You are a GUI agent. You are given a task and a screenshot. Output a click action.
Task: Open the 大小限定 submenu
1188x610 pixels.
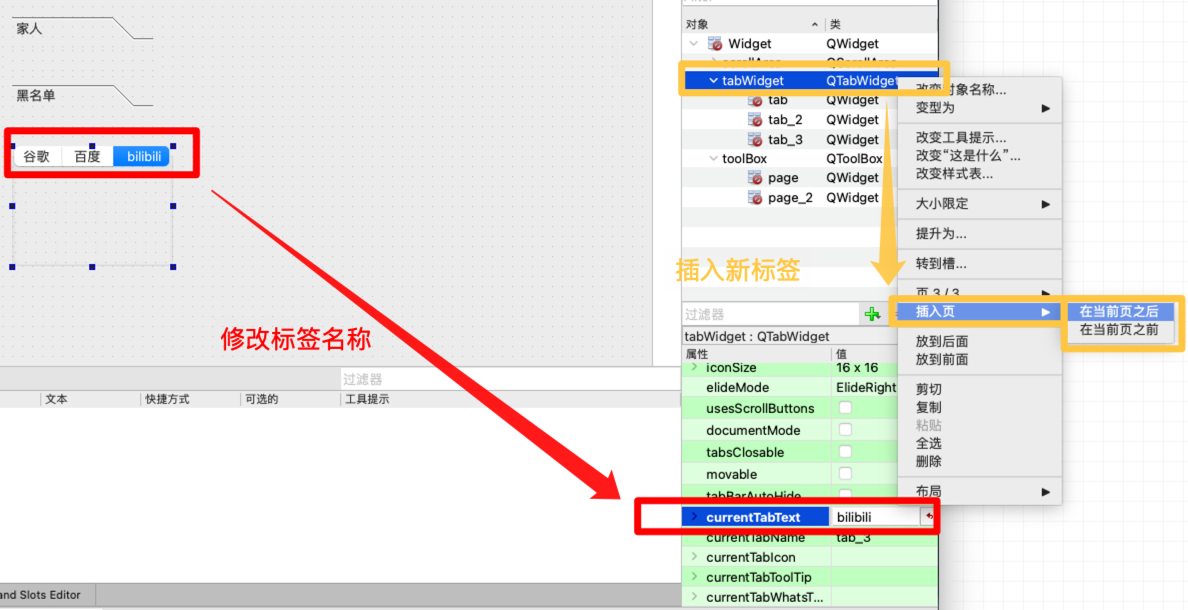point(980,204)
